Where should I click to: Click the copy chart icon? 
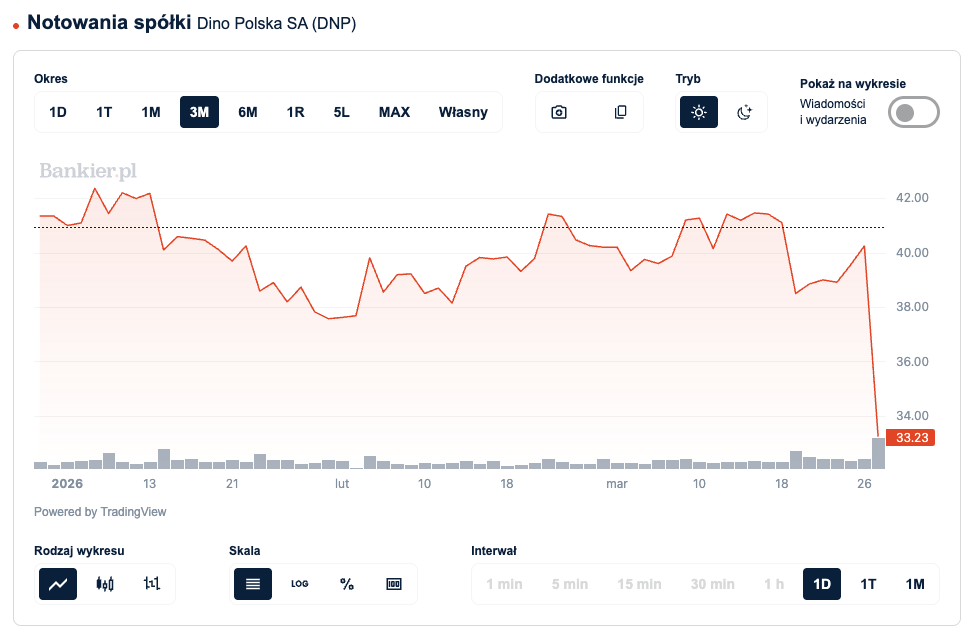(x=620, y=112)
